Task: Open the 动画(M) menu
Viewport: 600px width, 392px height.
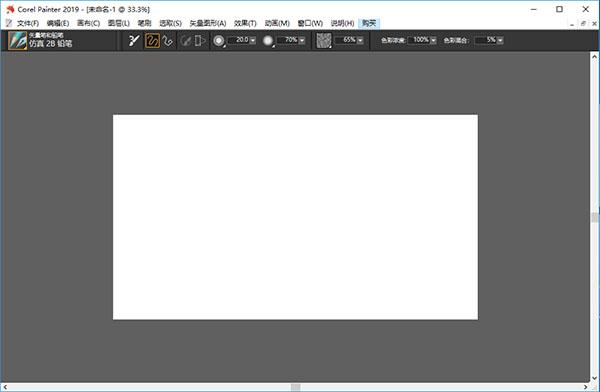Action: point(277,23)
